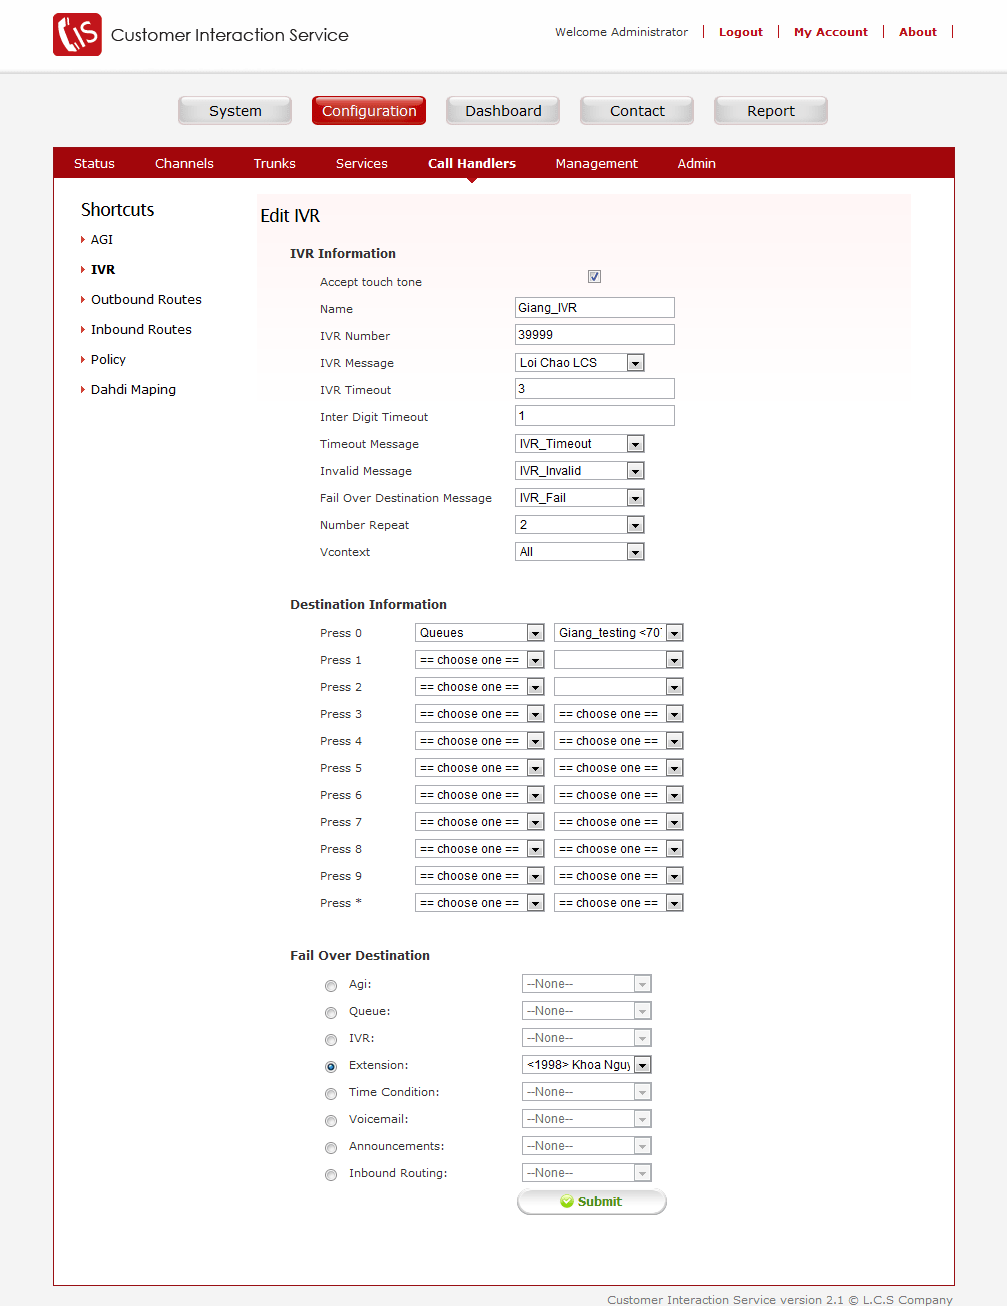Switch to the System tab
This screenshot has width=1007, height=1306.
[235, 111]
